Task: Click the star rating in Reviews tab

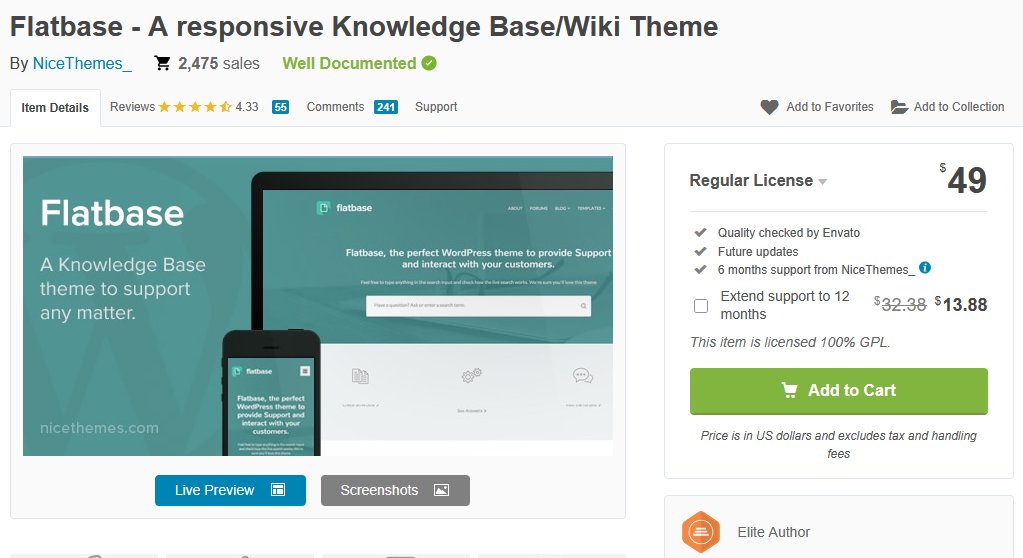Action: coord(194,107)
